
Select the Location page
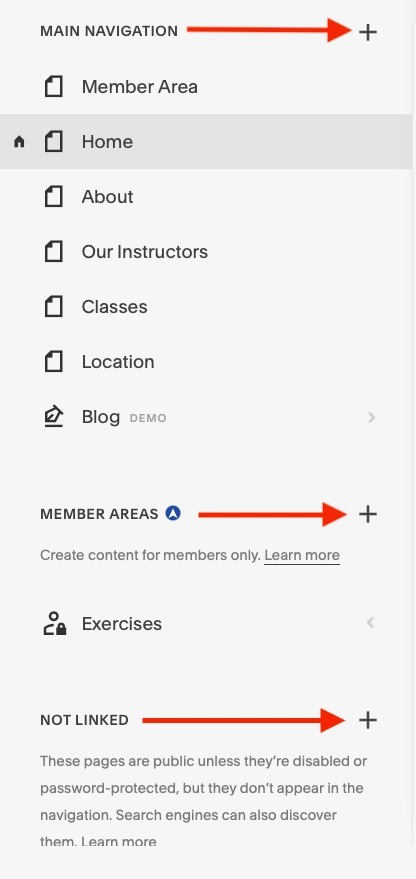coord(206,361)
